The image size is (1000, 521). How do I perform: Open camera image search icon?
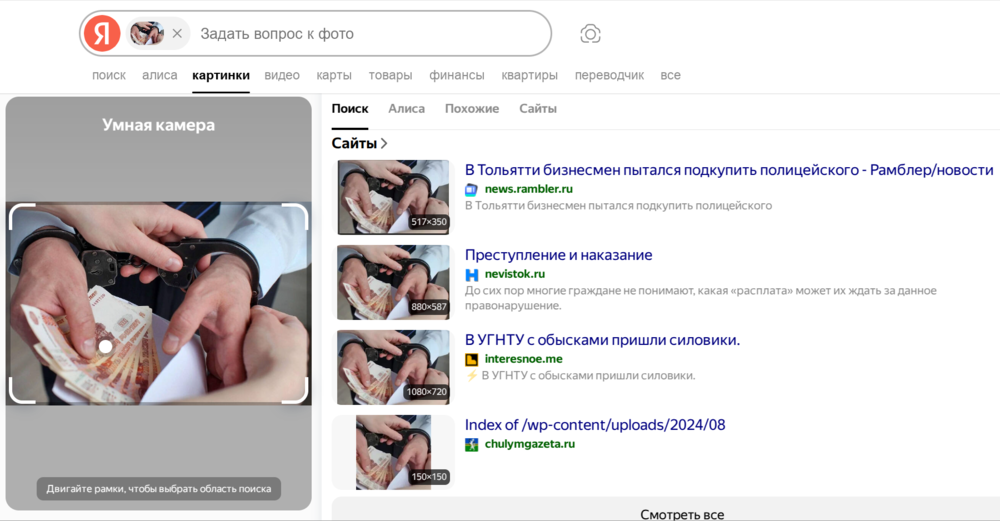pyautogui.click(x=590, y=34)
